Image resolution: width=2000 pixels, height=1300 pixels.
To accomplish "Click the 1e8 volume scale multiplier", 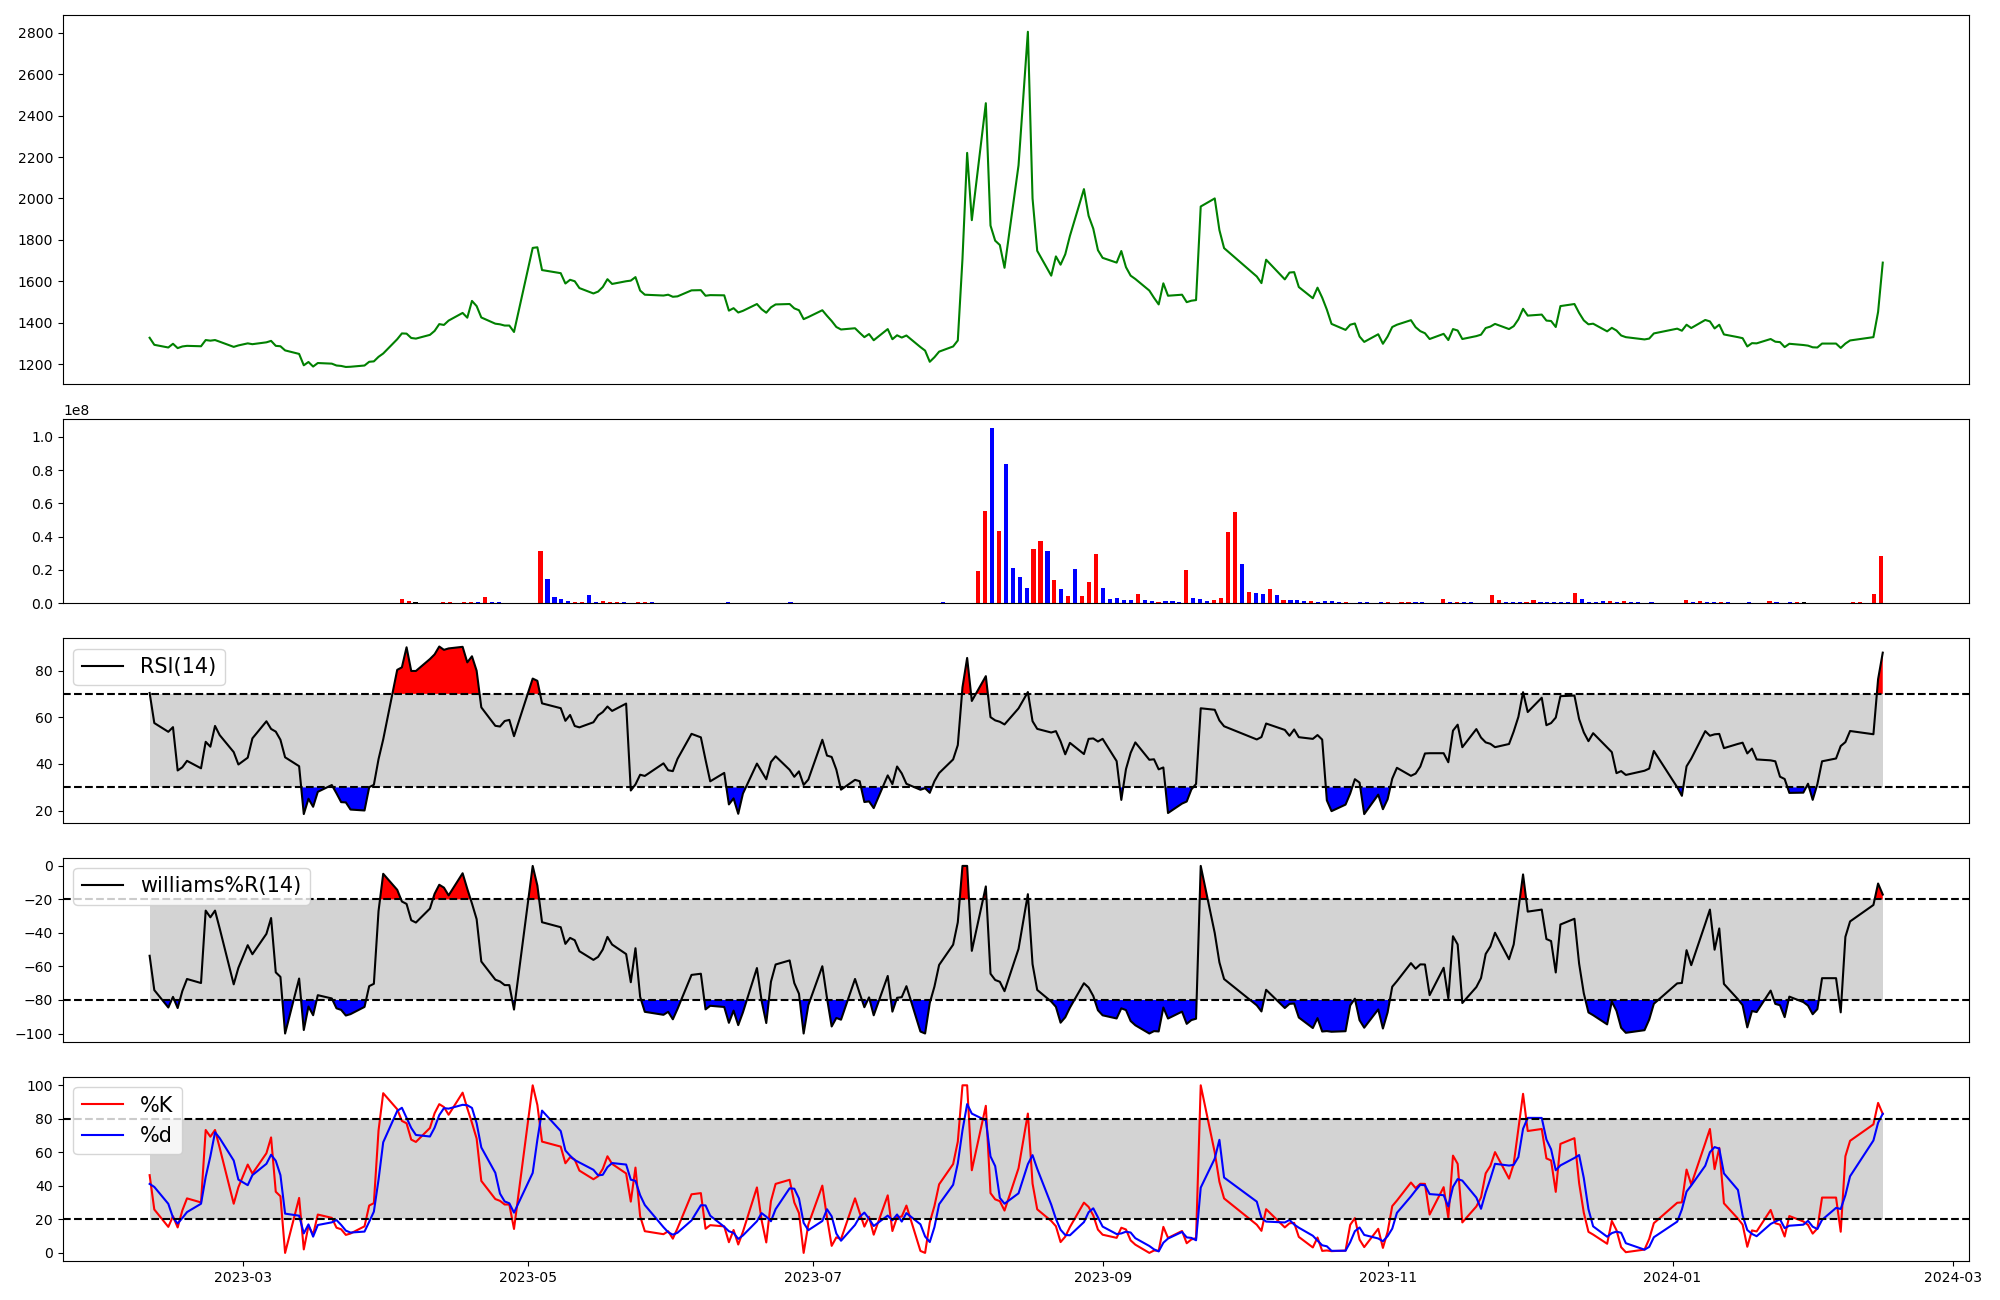I will click(76, 411).
